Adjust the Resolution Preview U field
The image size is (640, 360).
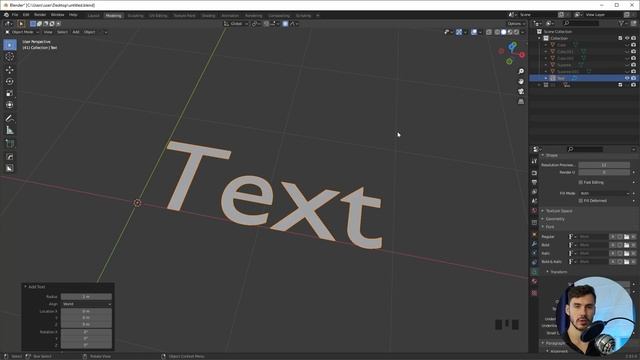[604, 165]
